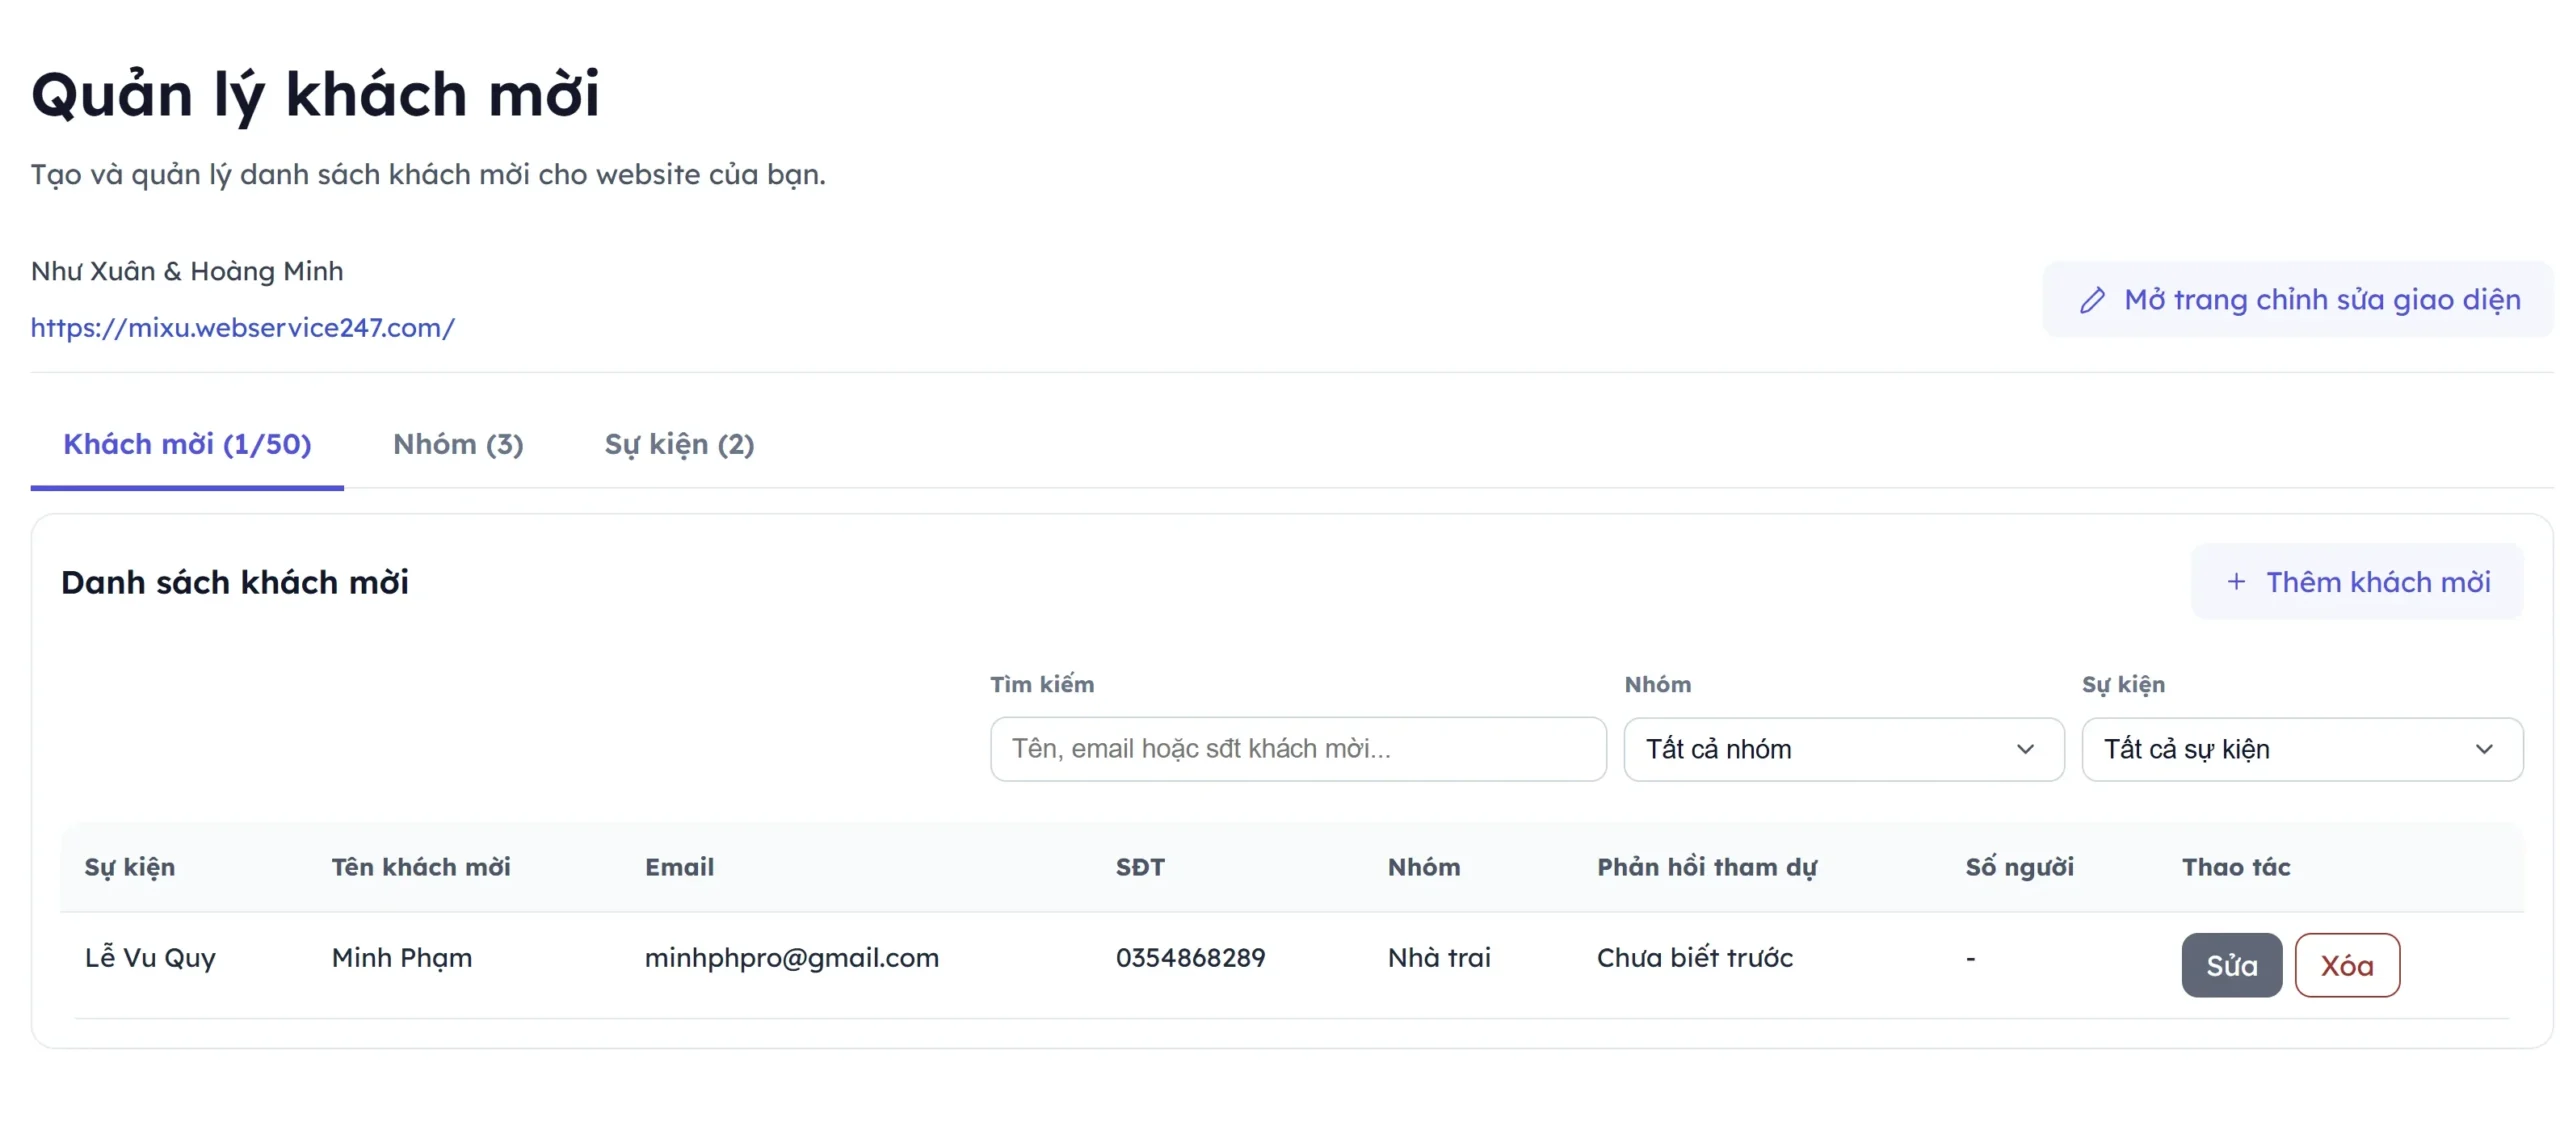Click the Số người column header

pos(2019,867)
